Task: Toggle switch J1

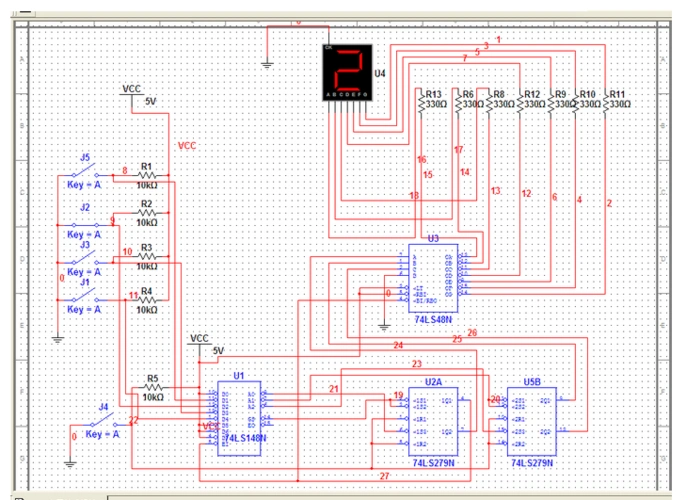Action: (x=86, y=296)
